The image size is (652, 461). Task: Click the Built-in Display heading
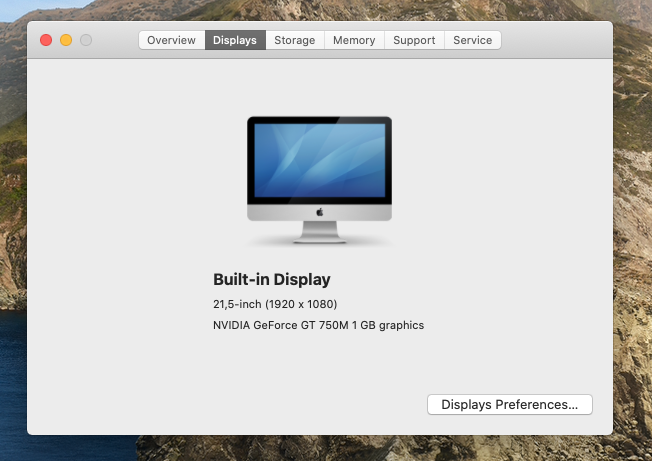coord(272,279)
